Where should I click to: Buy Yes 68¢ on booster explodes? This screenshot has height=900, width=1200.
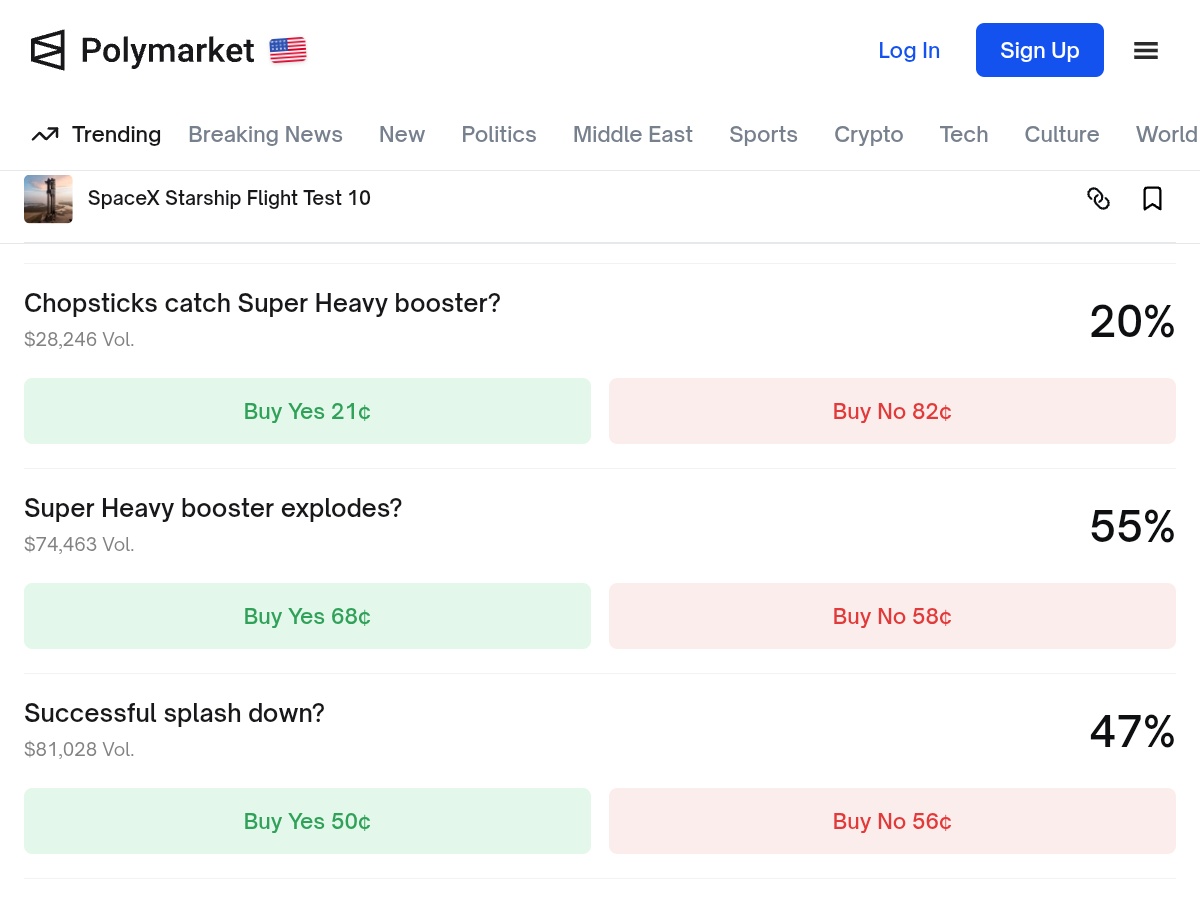point(307,616)
